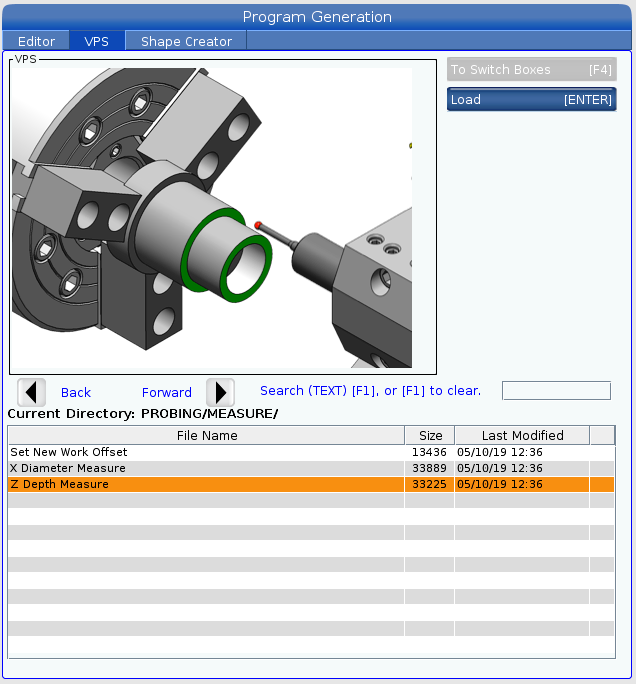This screenshot has height=684, width=636.
Task: Sort by Last Modified column header
Action: (522, 435)
